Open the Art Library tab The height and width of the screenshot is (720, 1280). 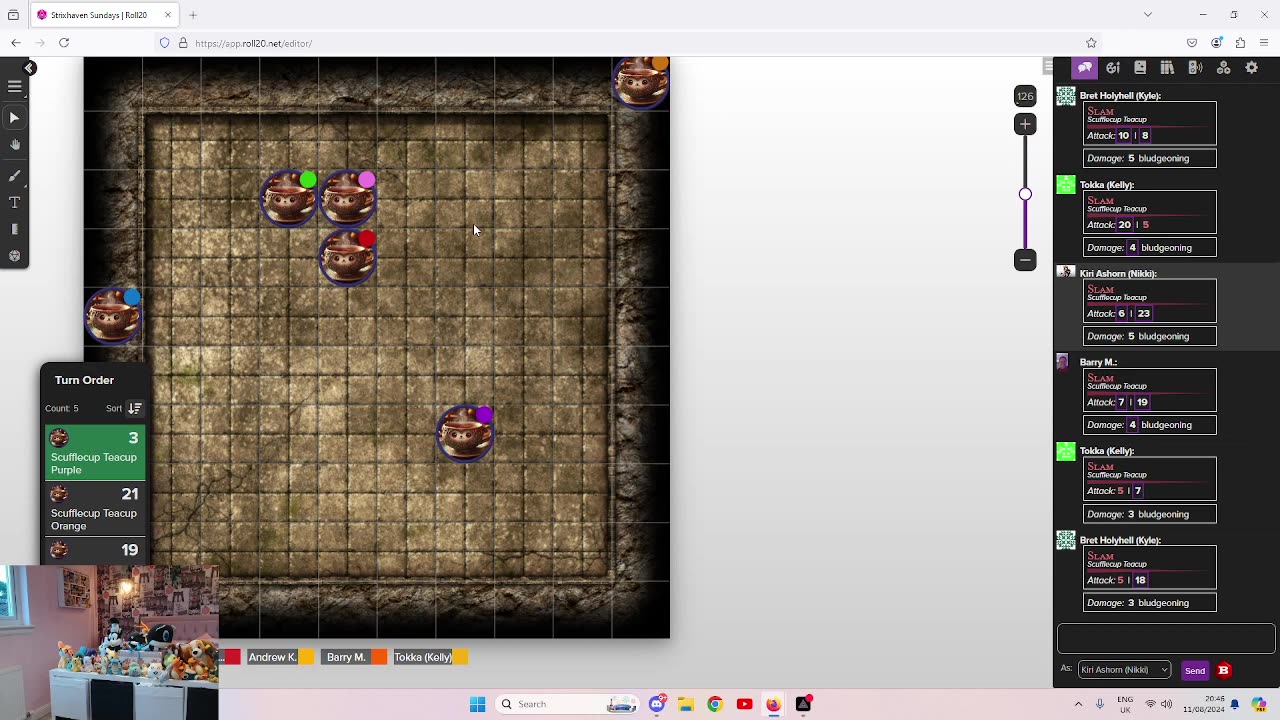coord(1113,67)
